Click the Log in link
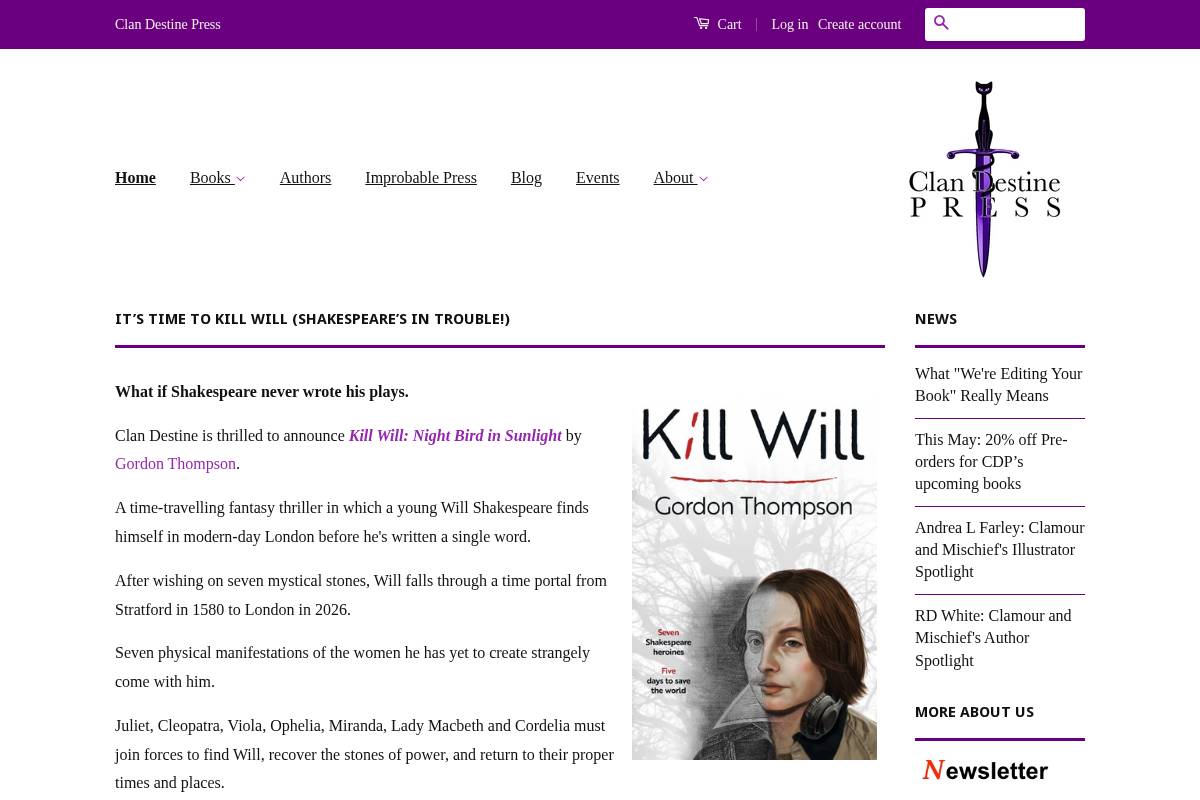Screen dimensions: 1200x800 pos(789,24)
